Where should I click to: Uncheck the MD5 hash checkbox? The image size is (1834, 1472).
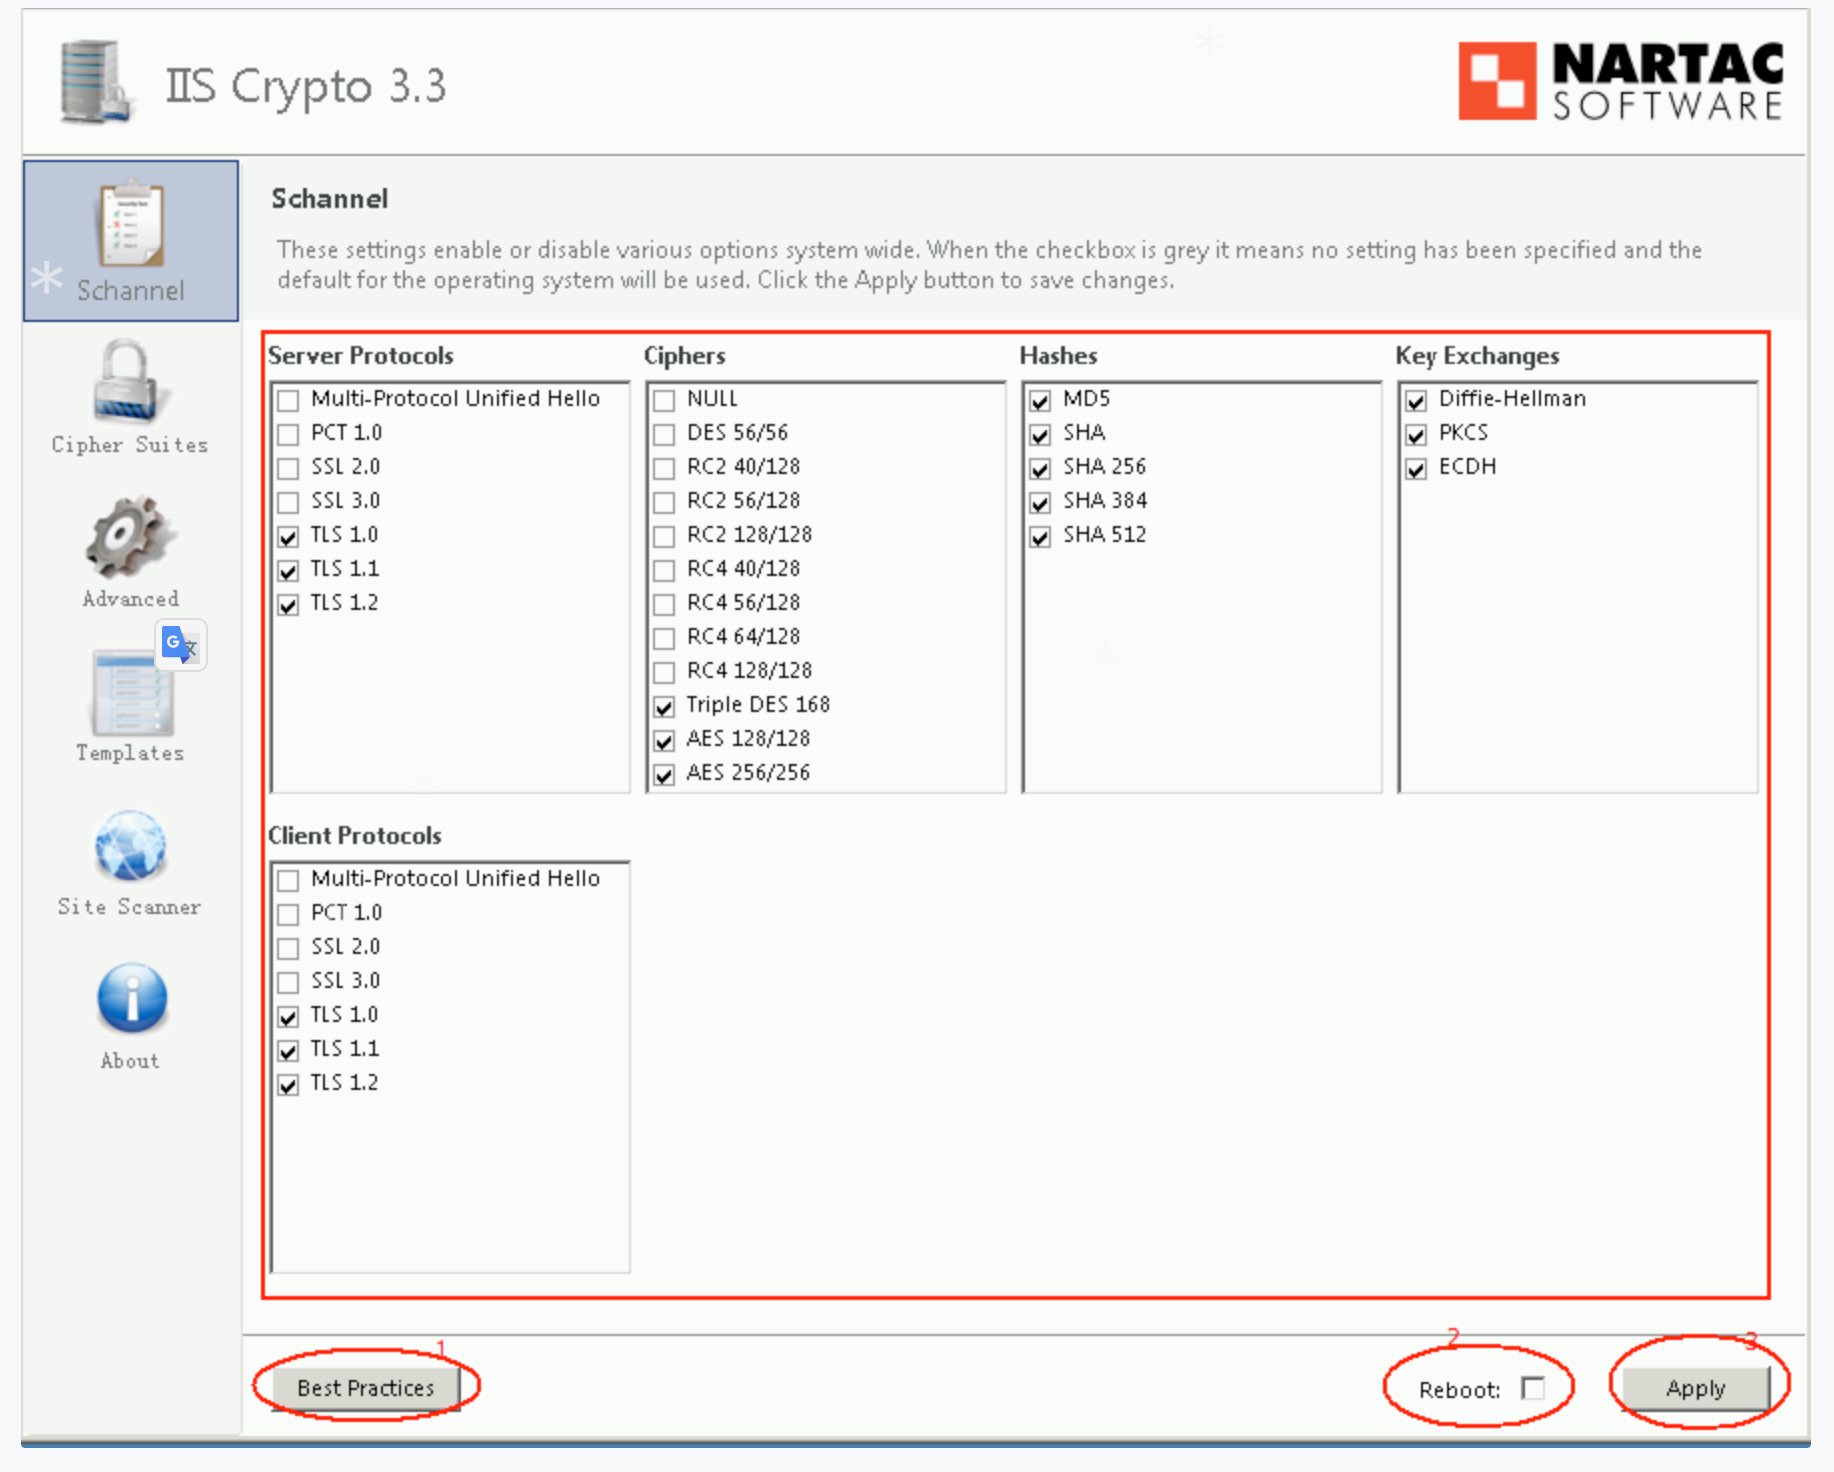1040,401
